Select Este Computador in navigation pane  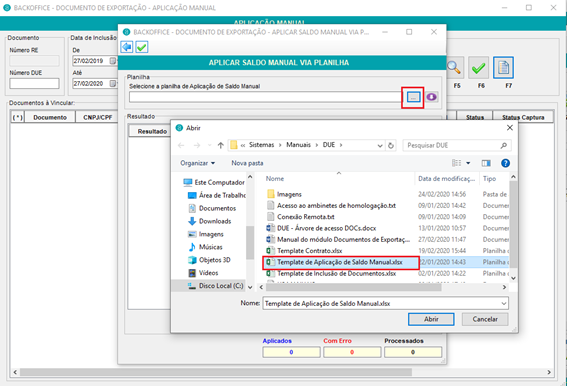tap(214, 182)
